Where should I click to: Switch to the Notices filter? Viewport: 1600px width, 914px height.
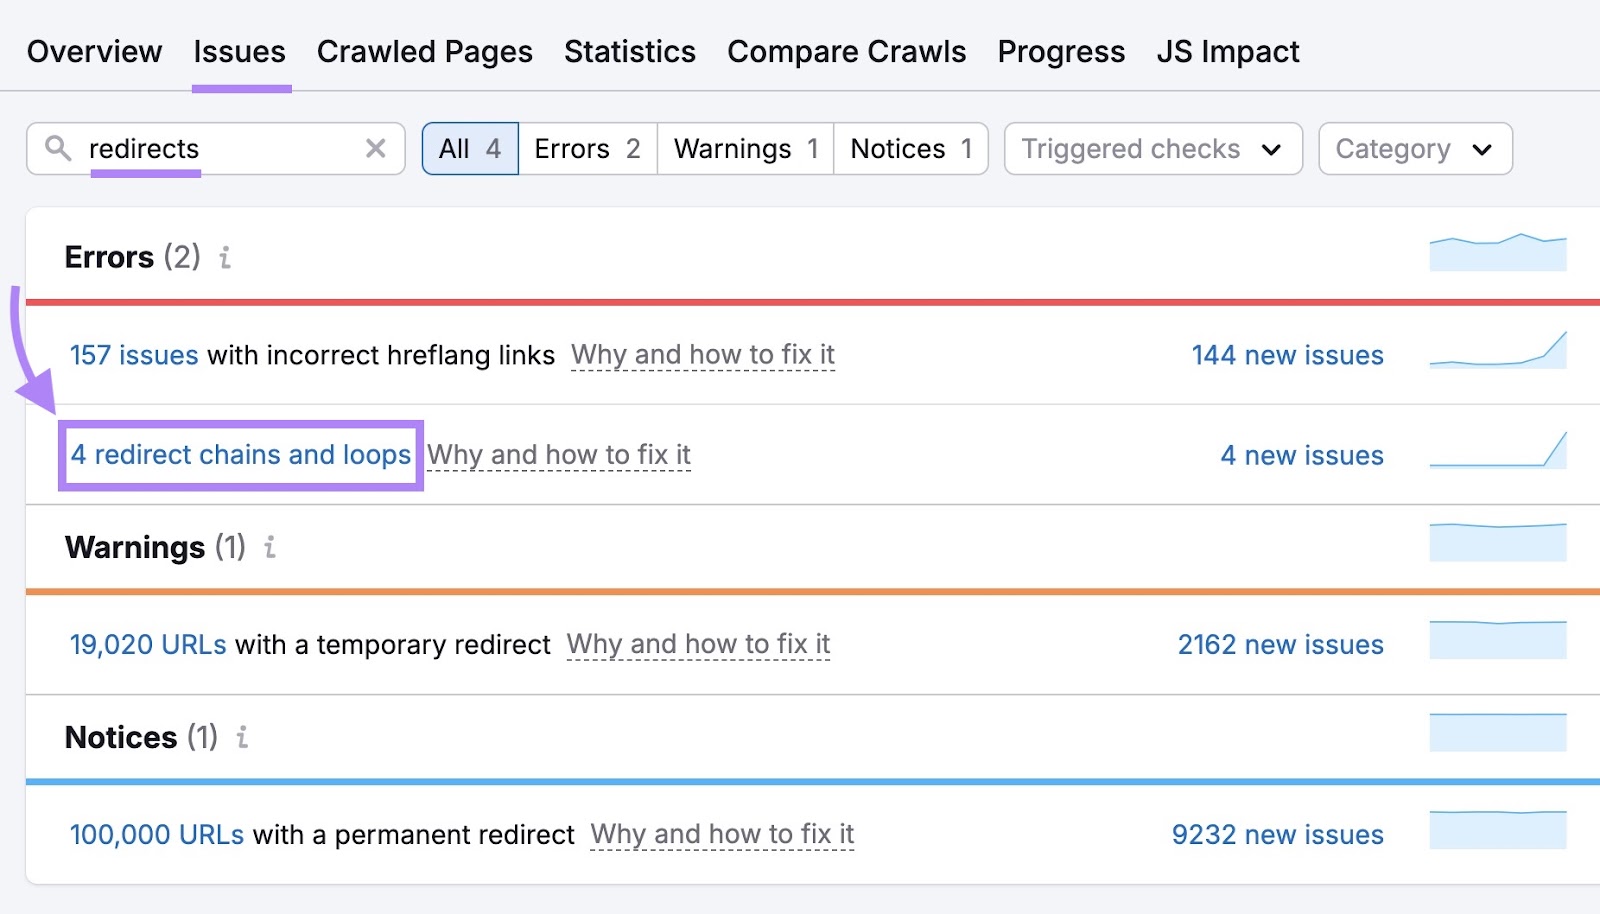point(909,148)
